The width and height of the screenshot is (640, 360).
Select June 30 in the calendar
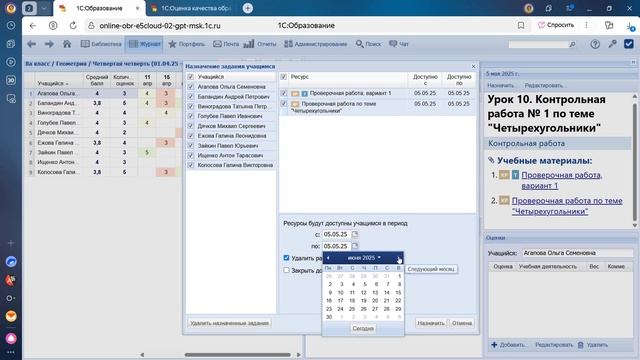(329, 317)
